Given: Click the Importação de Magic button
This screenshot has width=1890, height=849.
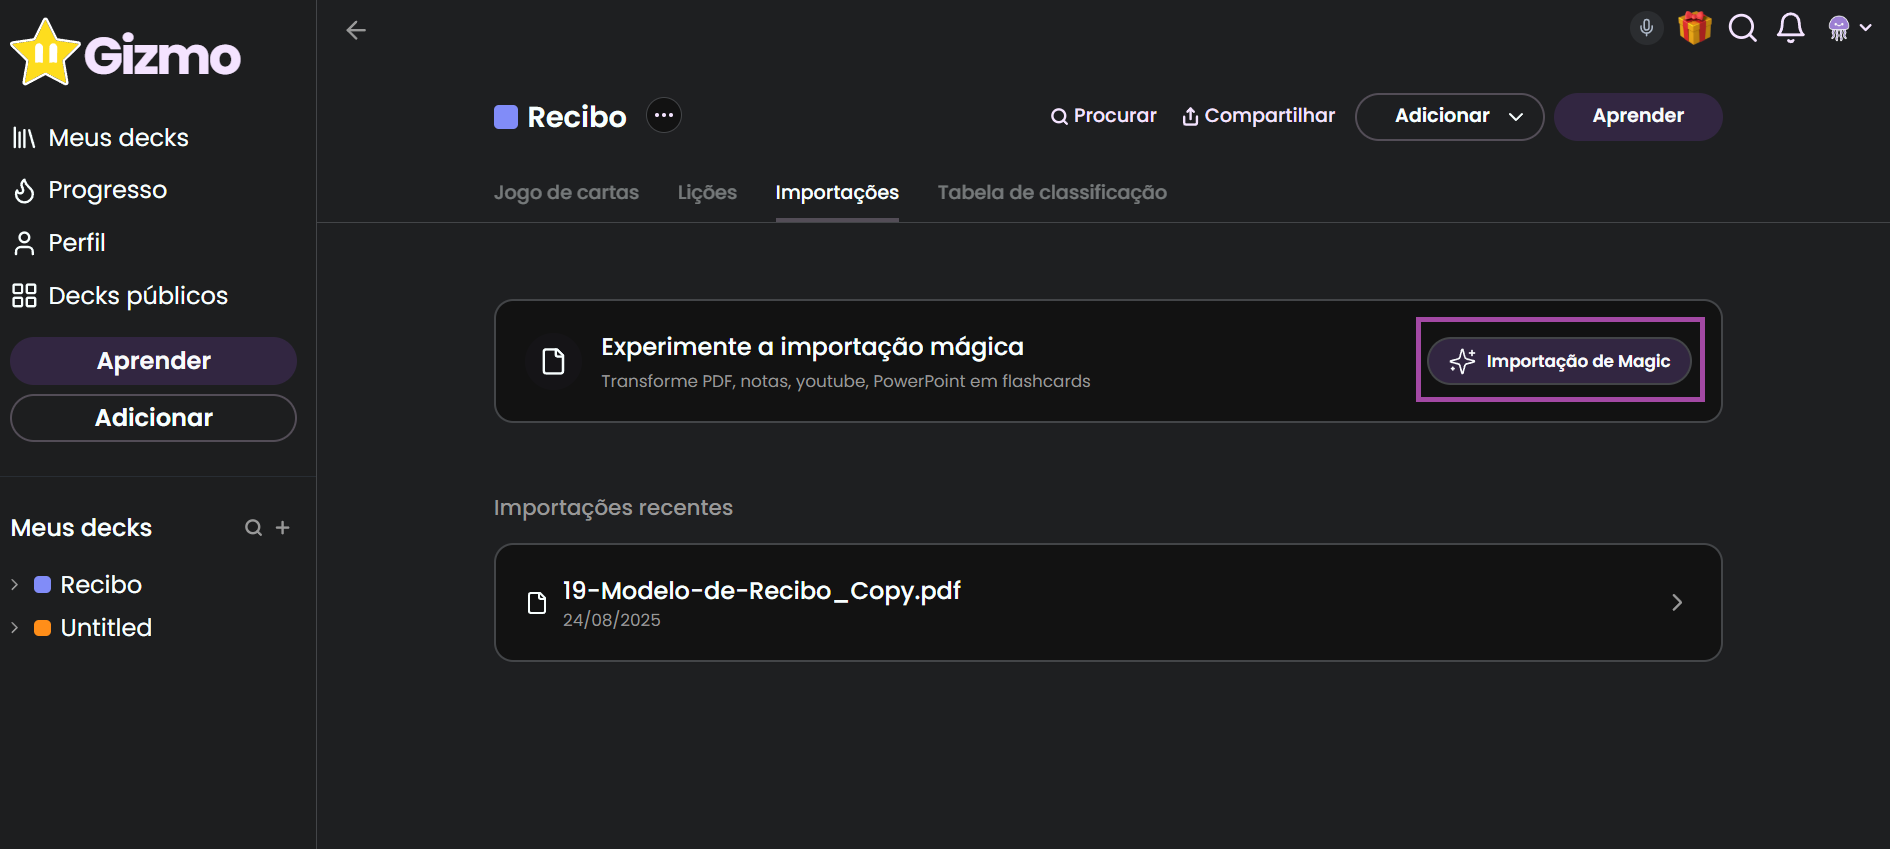Looking at the screenshot, I should pyautogui.click(x=1559, y=361).
